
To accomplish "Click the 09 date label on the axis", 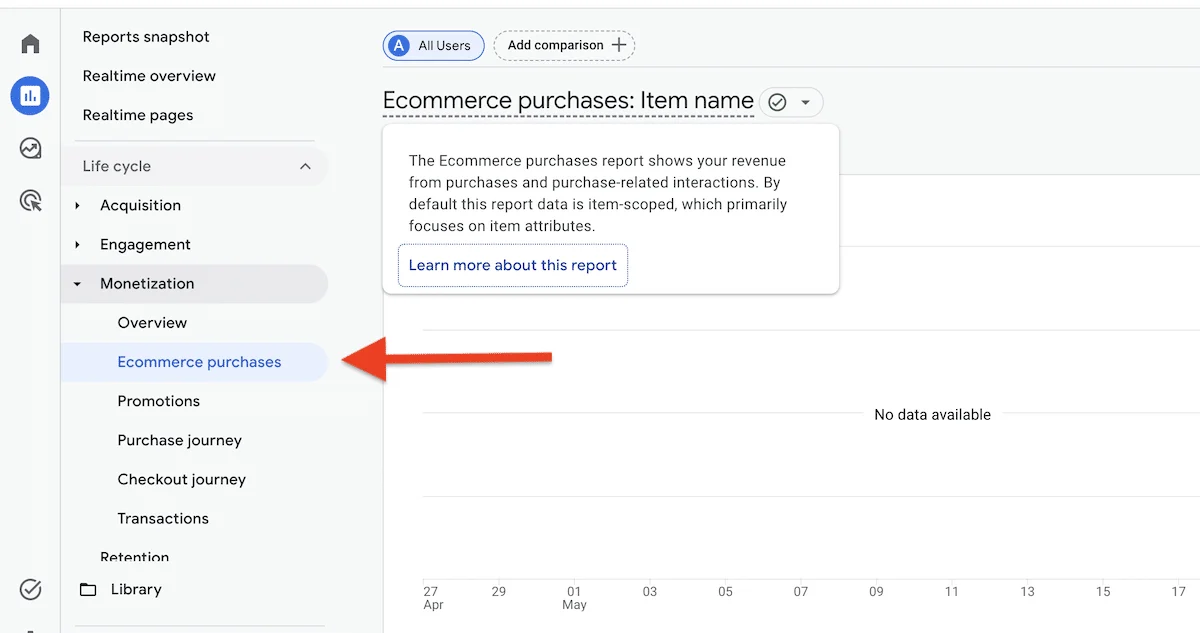I will 876,592.
